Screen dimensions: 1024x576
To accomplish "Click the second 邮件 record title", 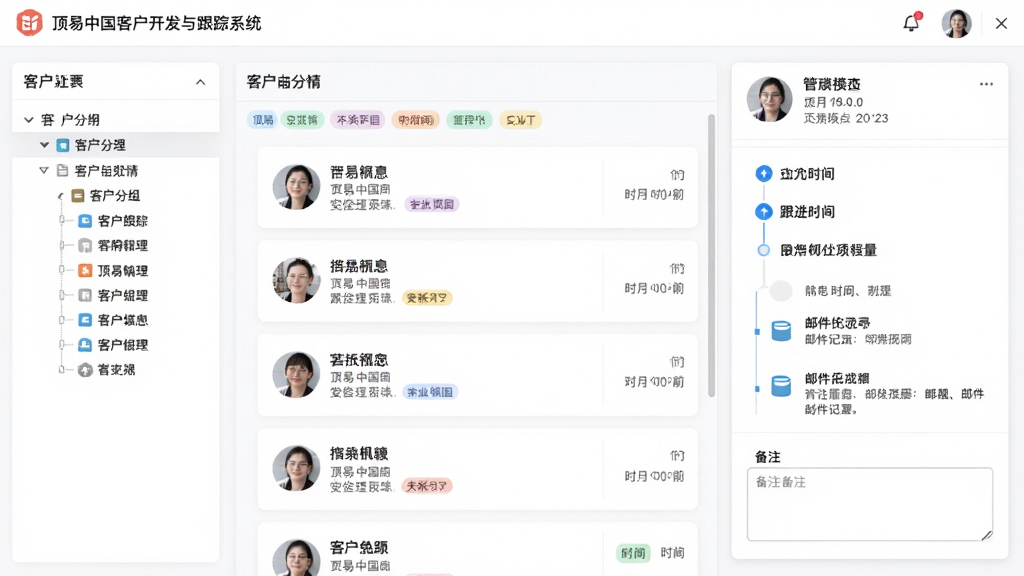I will tap(837, 379).
